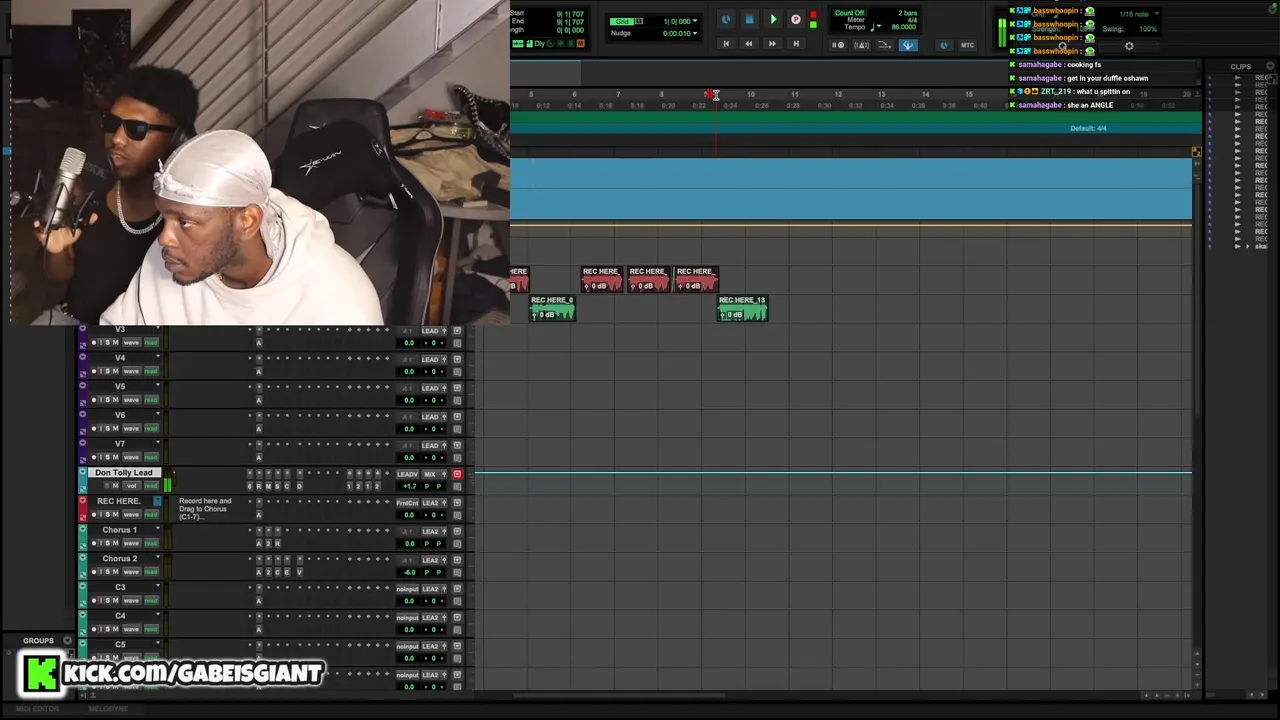Click the Default: 4/4 meter marker

(1088, 128)
